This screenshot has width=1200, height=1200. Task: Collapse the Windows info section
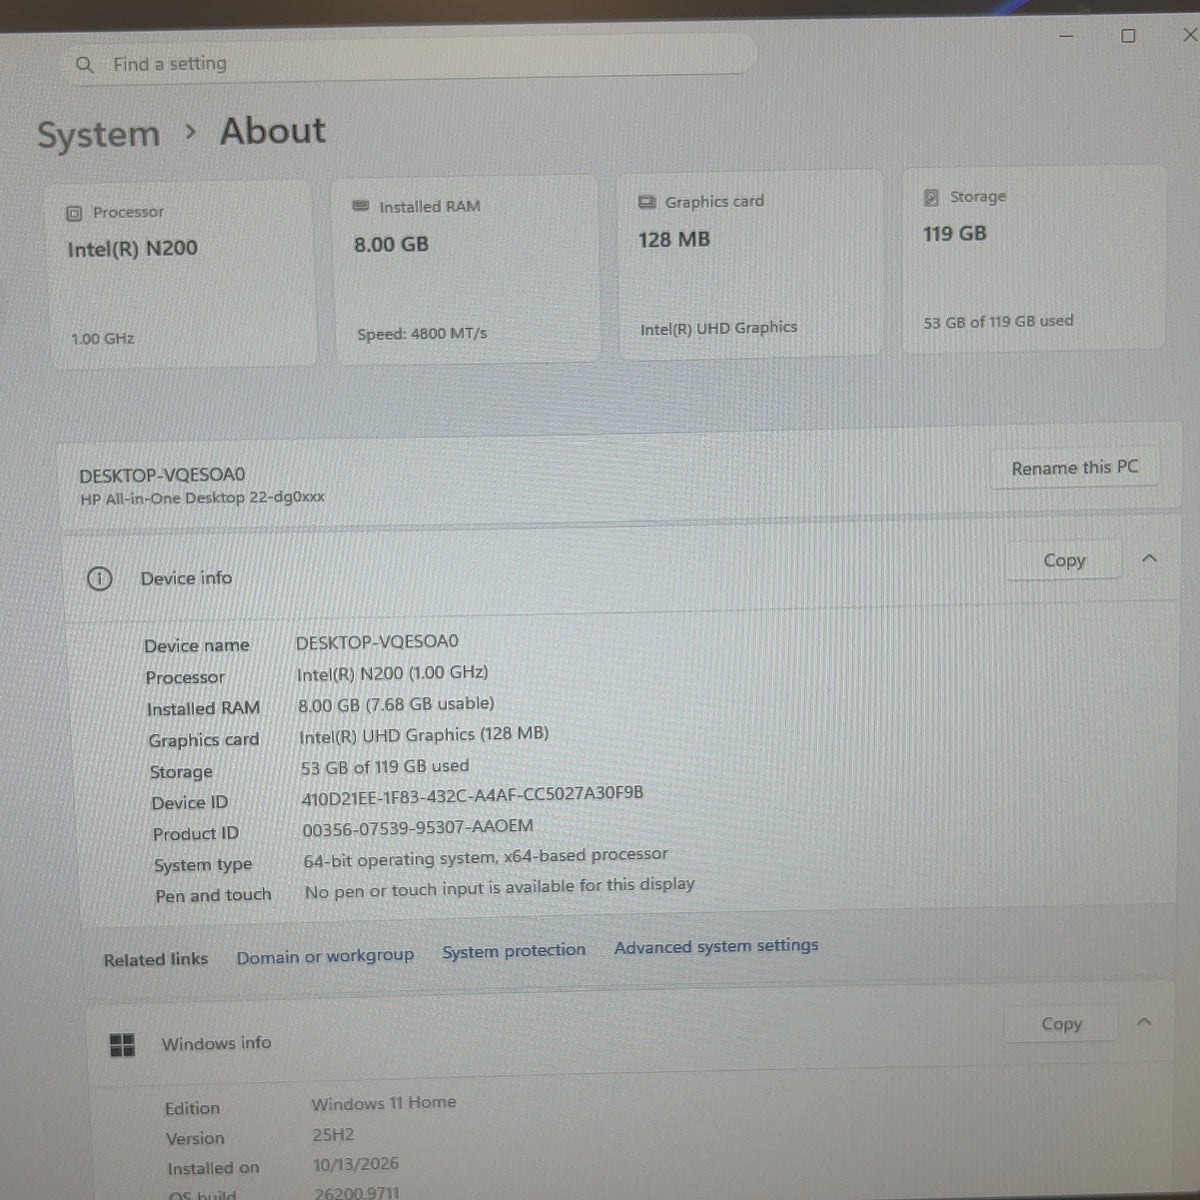[x=1145, y=1022]
